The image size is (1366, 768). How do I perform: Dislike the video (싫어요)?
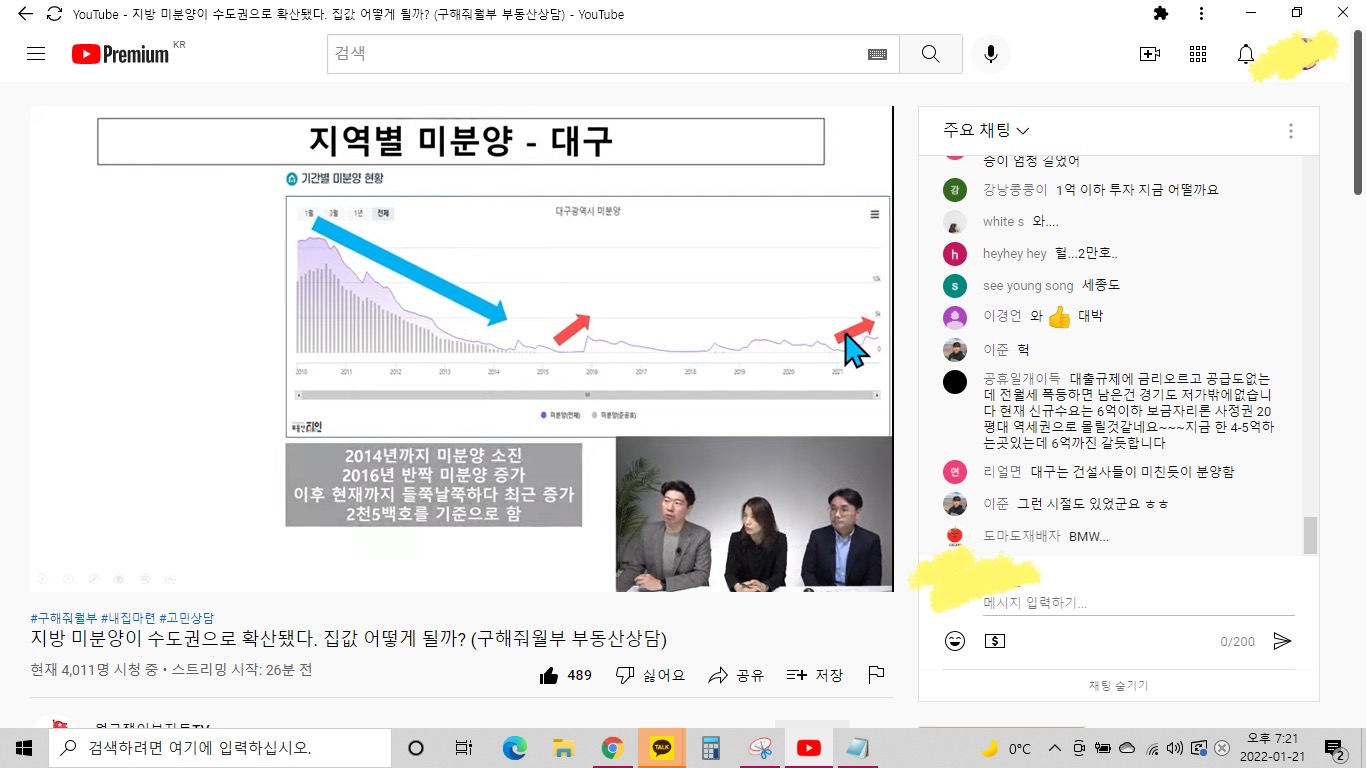tap(650, 675)
